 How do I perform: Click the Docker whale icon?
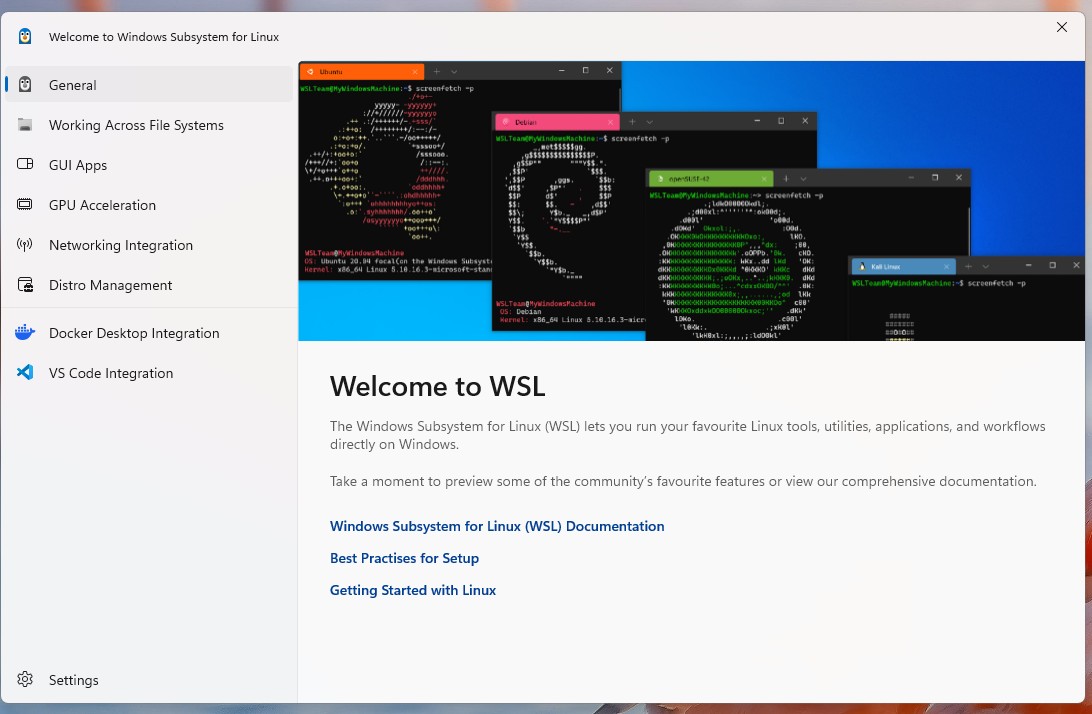click(x=26, y=333)
